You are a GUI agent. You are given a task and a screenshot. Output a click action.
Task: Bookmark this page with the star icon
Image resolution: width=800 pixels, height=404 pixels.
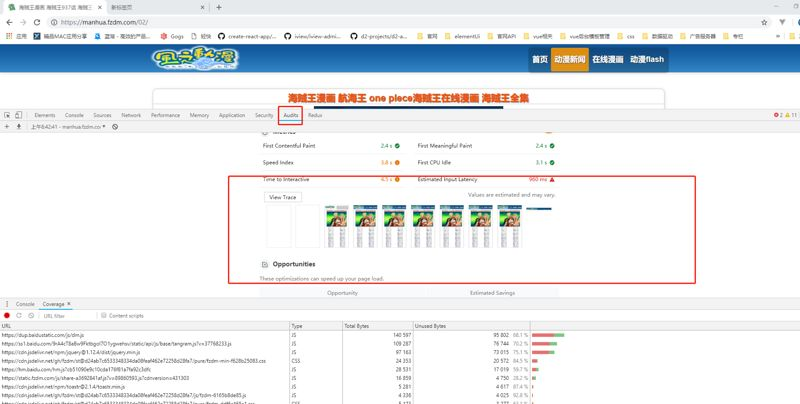[764, 22]
